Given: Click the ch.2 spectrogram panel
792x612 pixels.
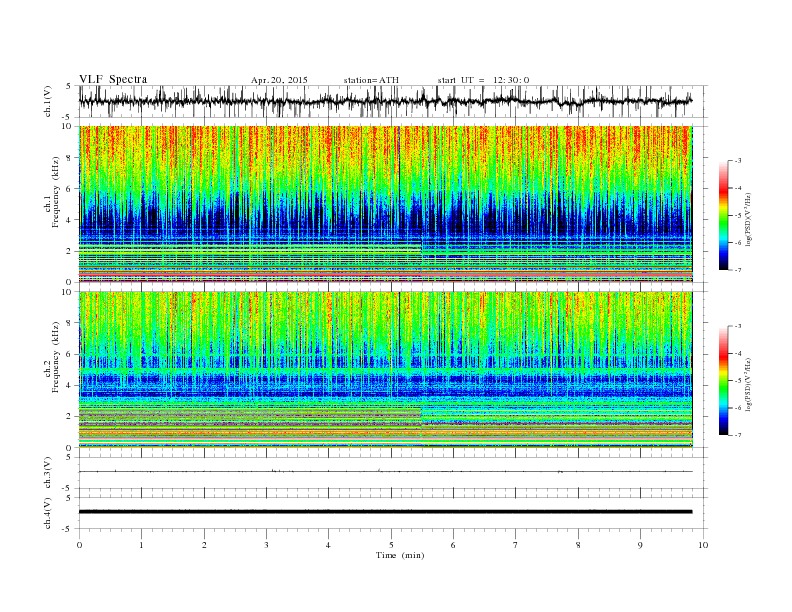Looking at the screenshot, I should (386, 370).
